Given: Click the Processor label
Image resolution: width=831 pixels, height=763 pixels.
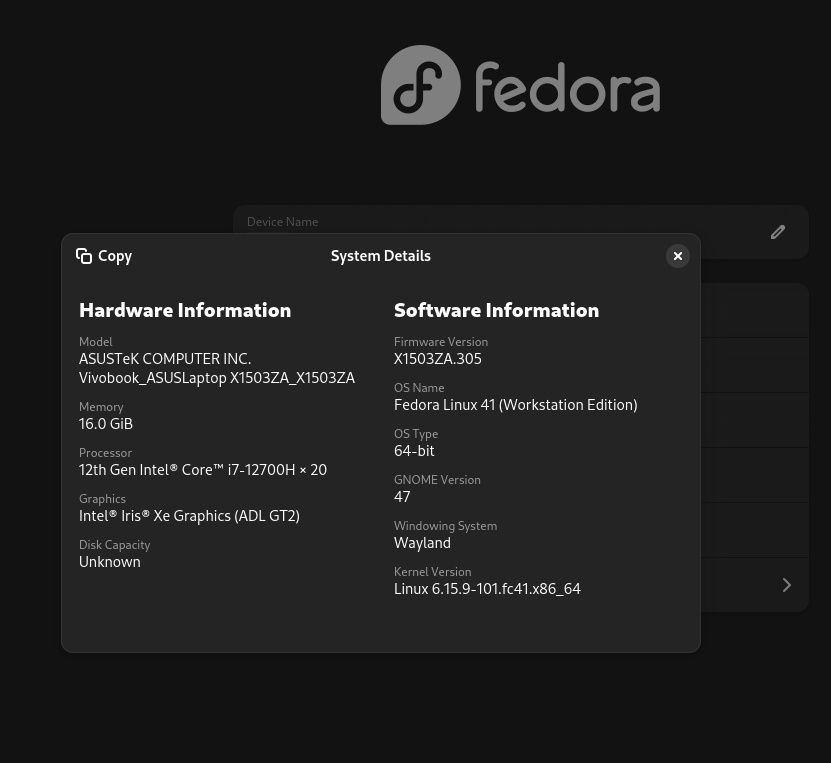Looking at the screenshot, I should 105,453.
